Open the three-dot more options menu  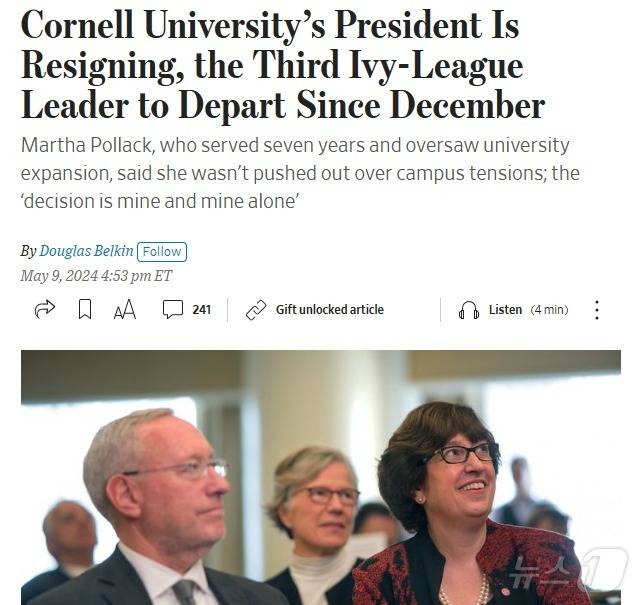[597, 310]
